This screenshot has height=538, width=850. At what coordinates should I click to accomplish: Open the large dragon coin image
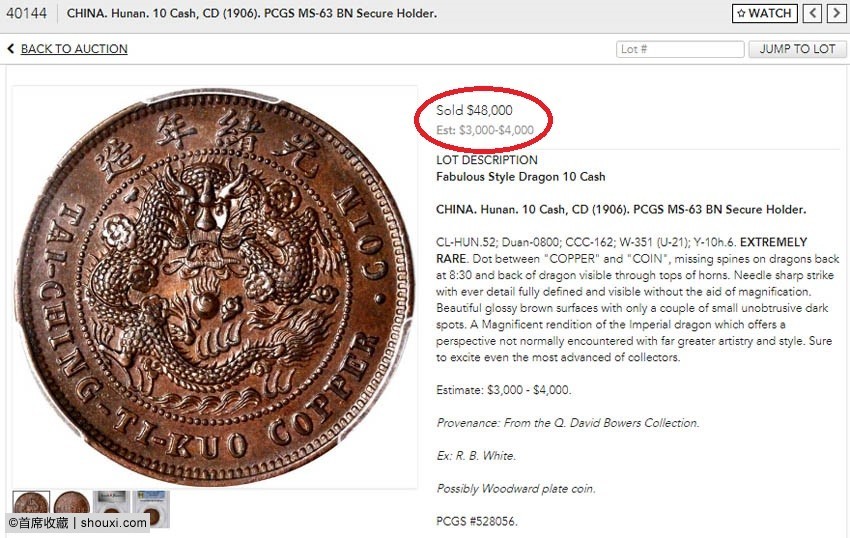tap(215, 287)
